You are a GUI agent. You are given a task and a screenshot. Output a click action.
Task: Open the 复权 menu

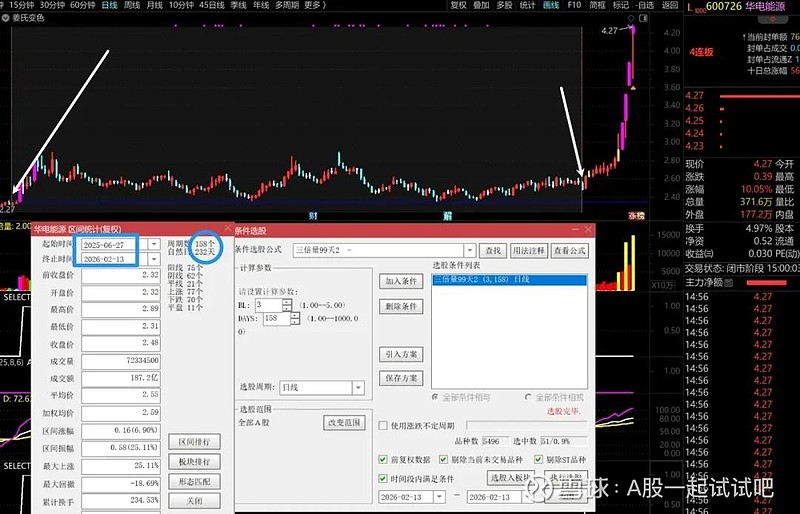point(458,5)
